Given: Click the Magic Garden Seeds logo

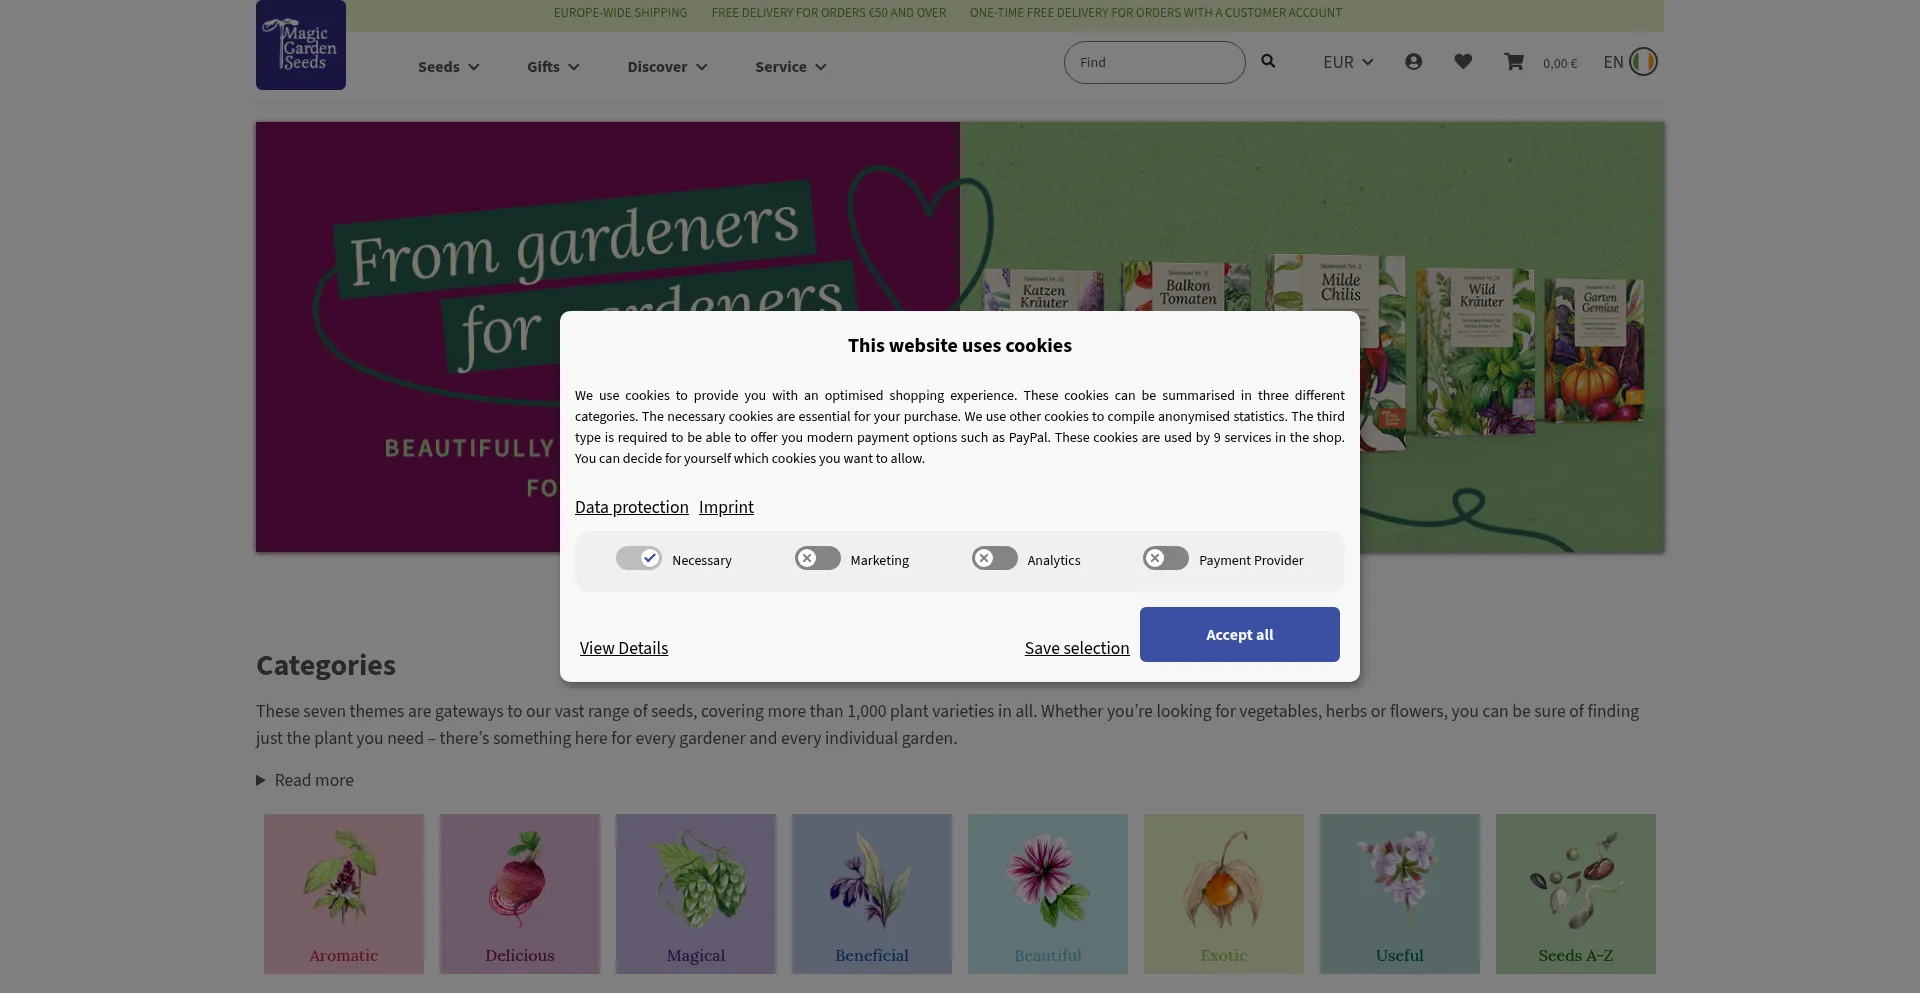Looking at the screenshot, I should pyautogui.click(x=300, y=45).
